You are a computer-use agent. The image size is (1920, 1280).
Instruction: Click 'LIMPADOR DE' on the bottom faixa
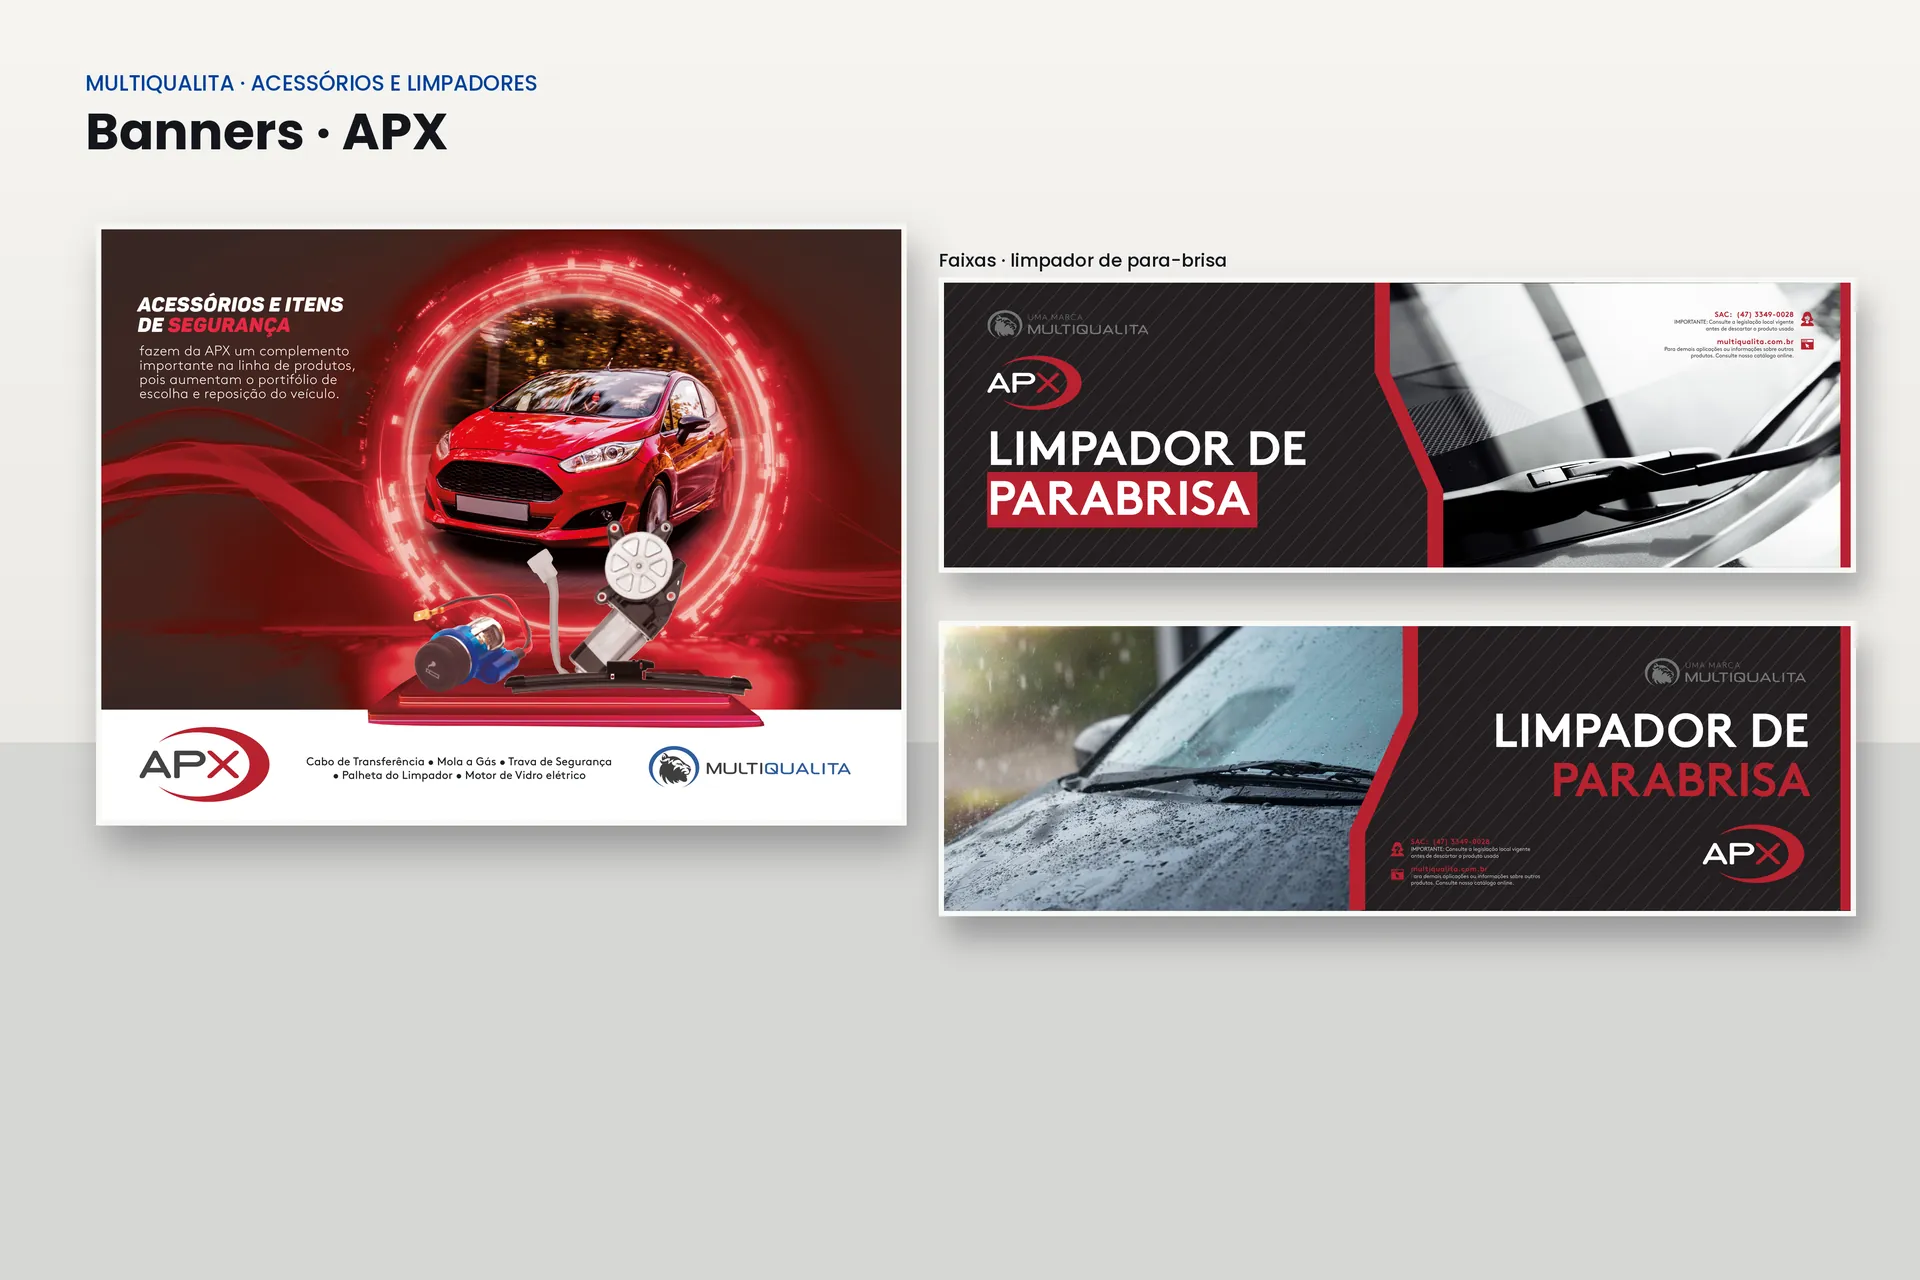pyautogui.click(x=1651, y=731)
